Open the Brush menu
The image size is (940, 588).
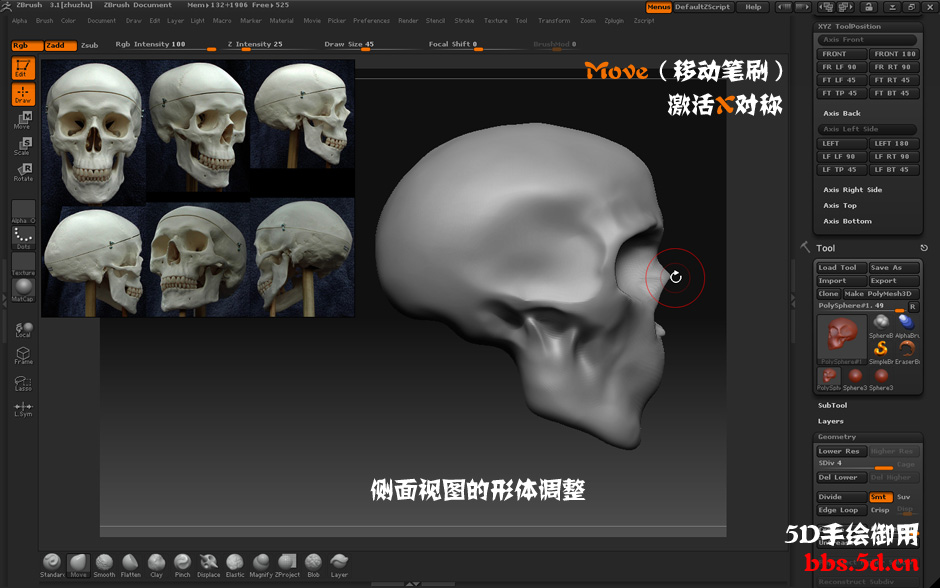pyautogui.click(x=44, y=20)
